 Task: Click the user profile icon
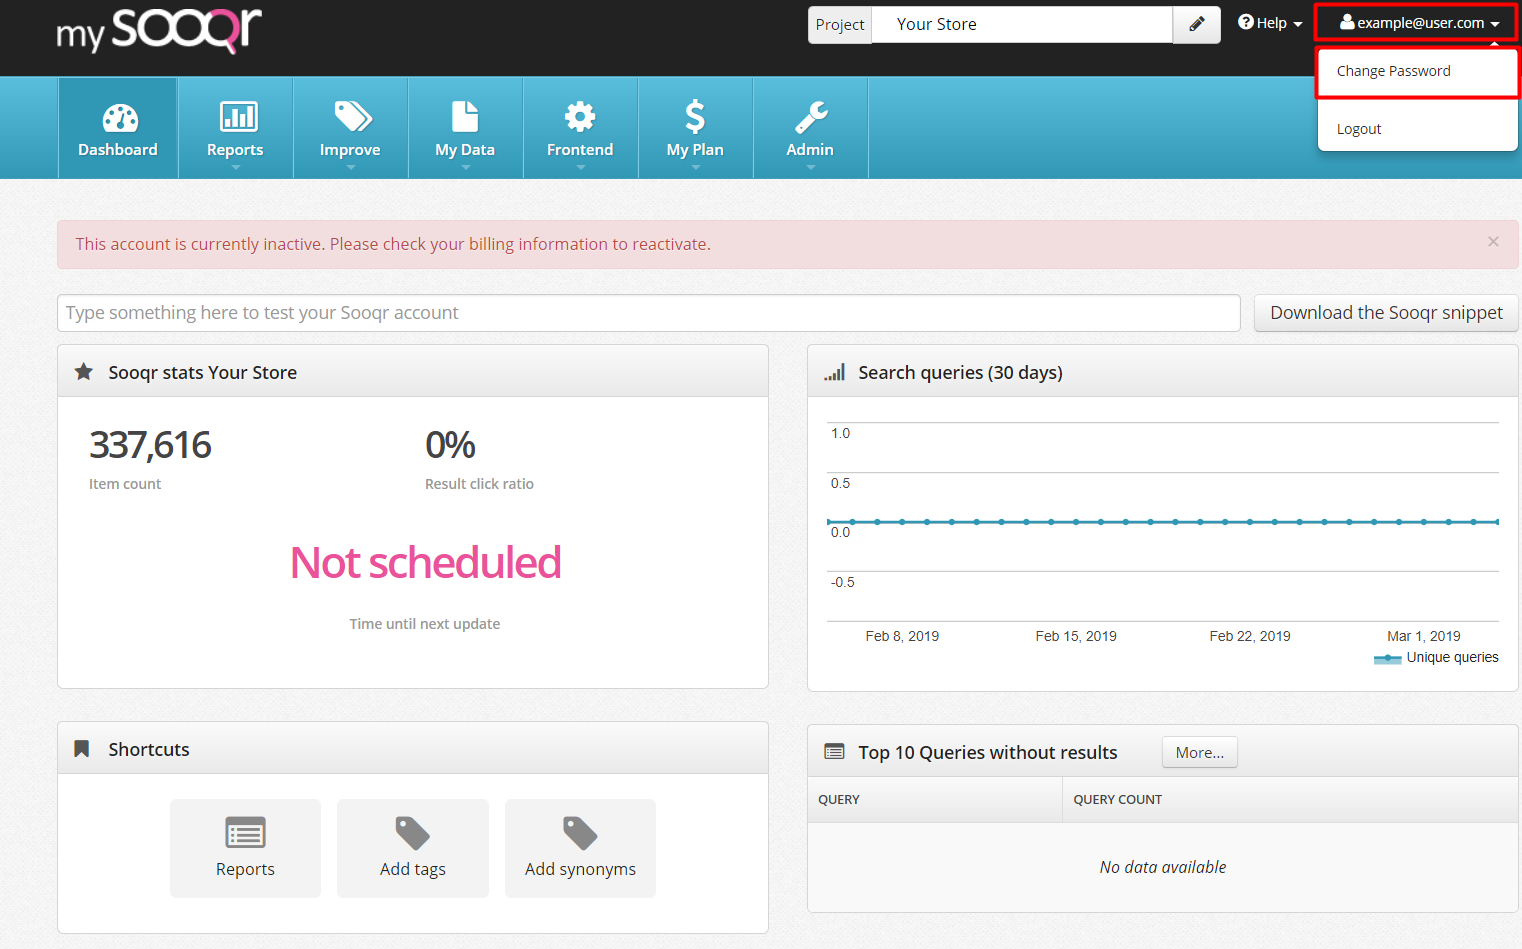[x=1347, y=22]
